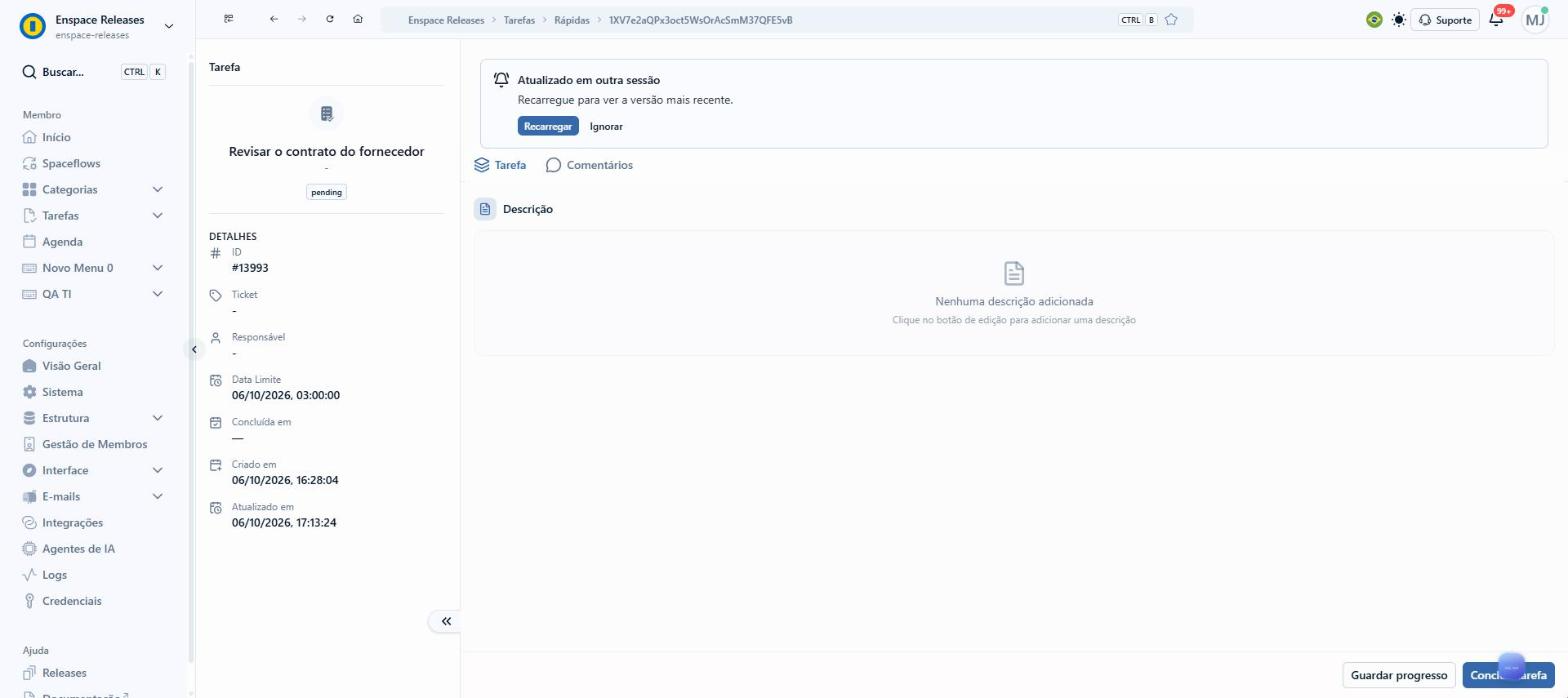Expand the Estrutura chevron
Image resolution: width=1568 pixels, height=698 pixels.
click(157, 418)
